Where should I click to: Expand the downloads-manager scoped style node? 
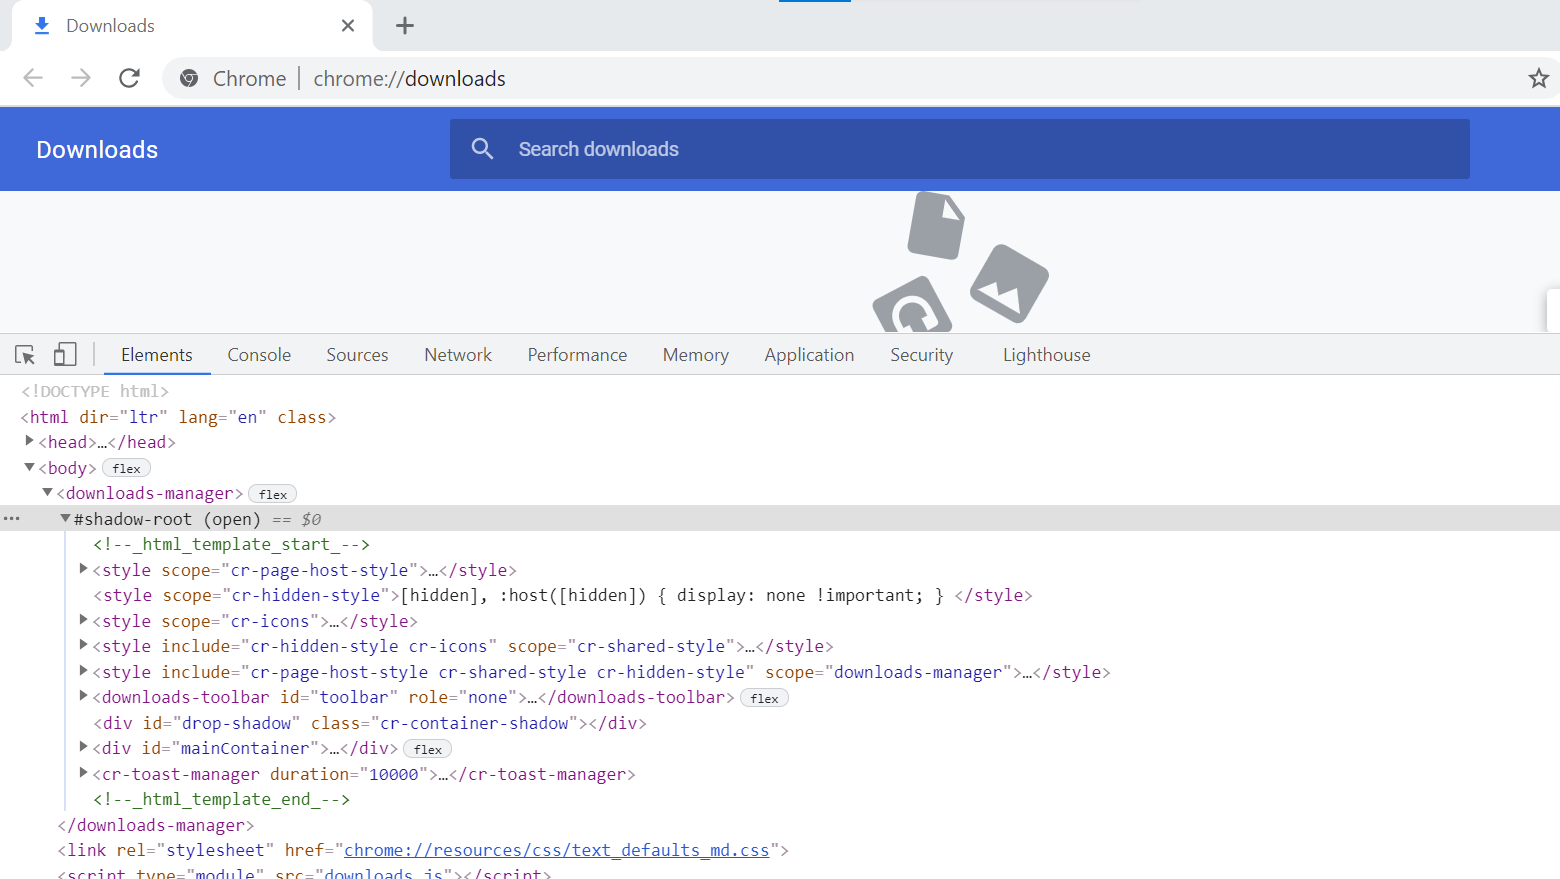click(x=83, y=671)
